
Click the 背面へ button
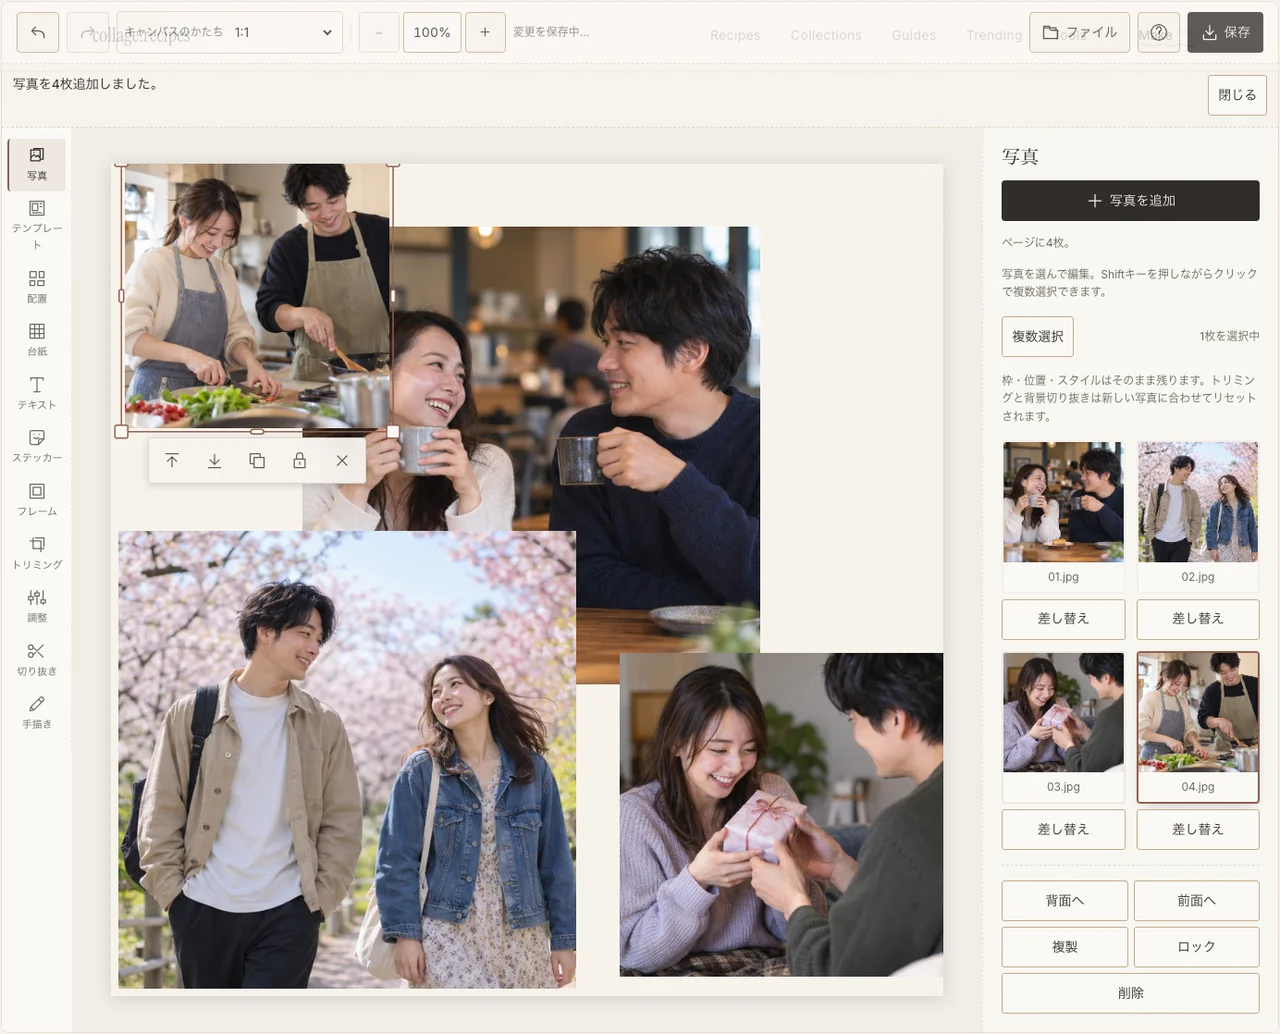click(x=1065, y=901)
